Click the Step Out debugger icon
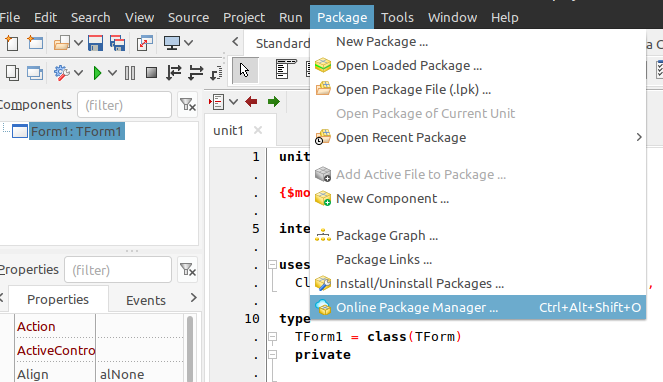 click(x=216, y=73)
